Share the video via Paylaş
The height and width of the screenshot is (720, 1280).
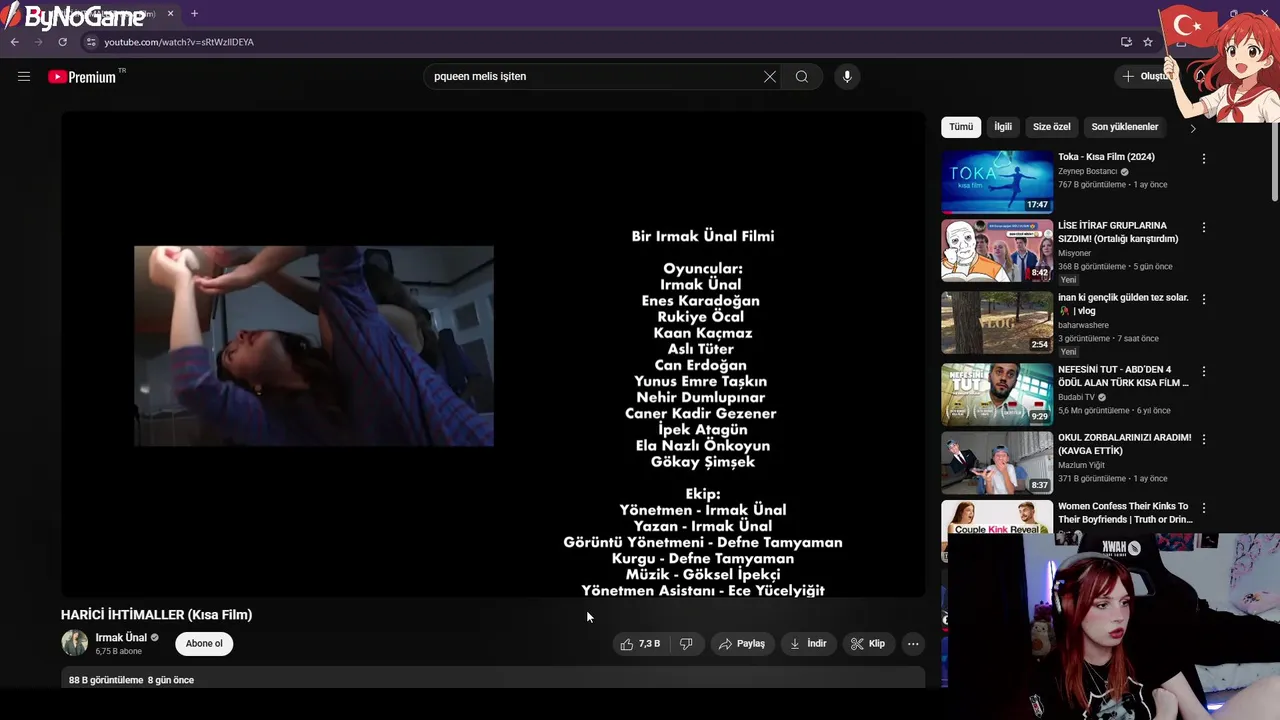(x=742, y=644)
